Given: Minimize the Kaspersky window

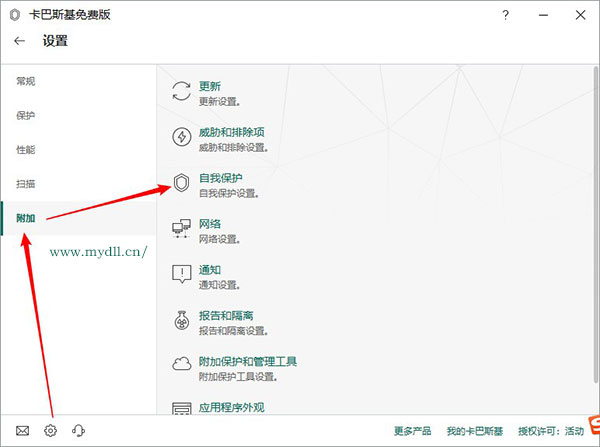Looking at the screenshot, I should click(x=543, y=15).
